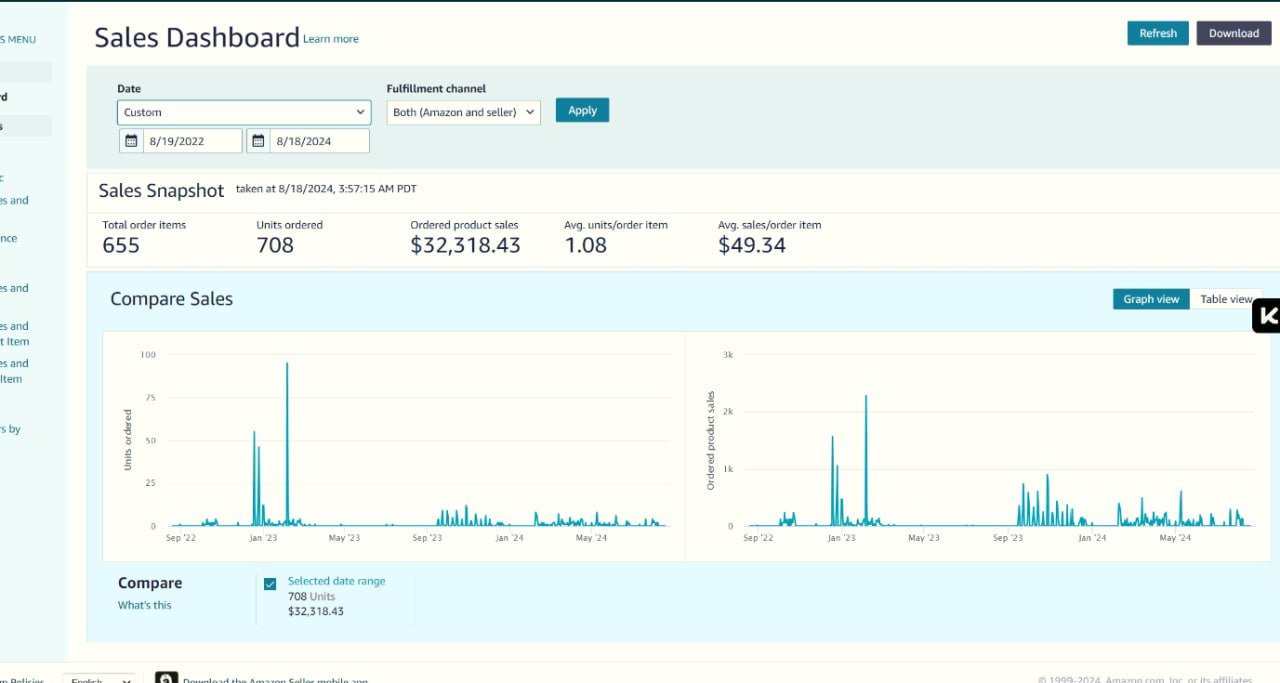Switch to Graph view tab
1280x683 pixels.
tap(1151, 299)
